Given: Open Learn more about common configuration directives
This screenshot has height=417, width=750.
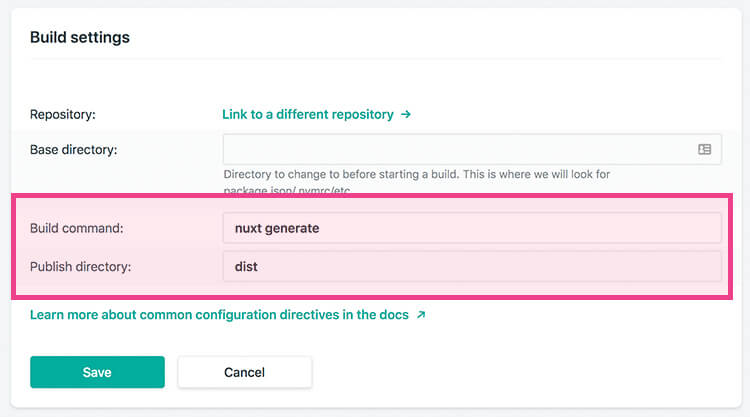Looking at the screenshot, I should 219,315.
